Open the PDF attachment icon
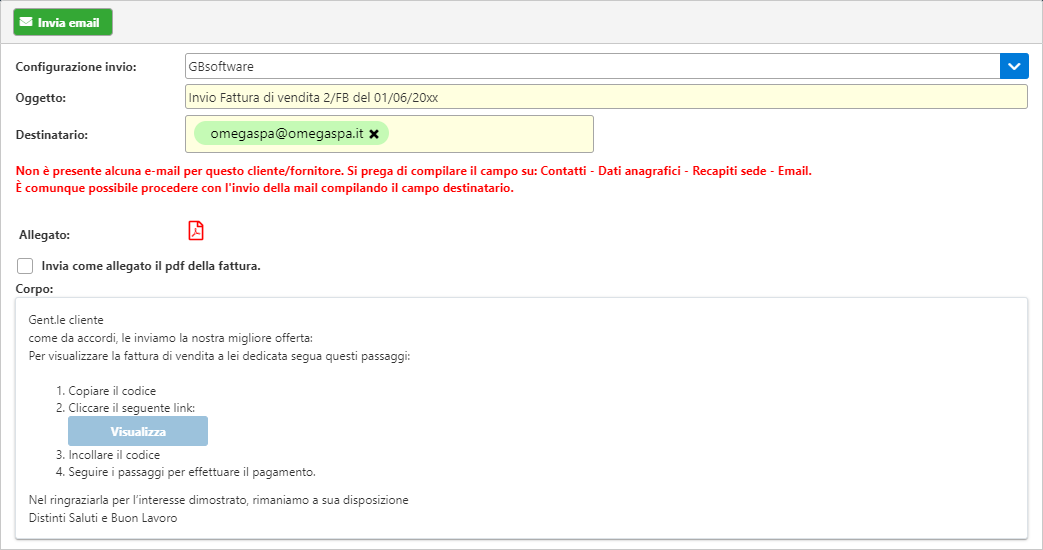 (196, 231)
